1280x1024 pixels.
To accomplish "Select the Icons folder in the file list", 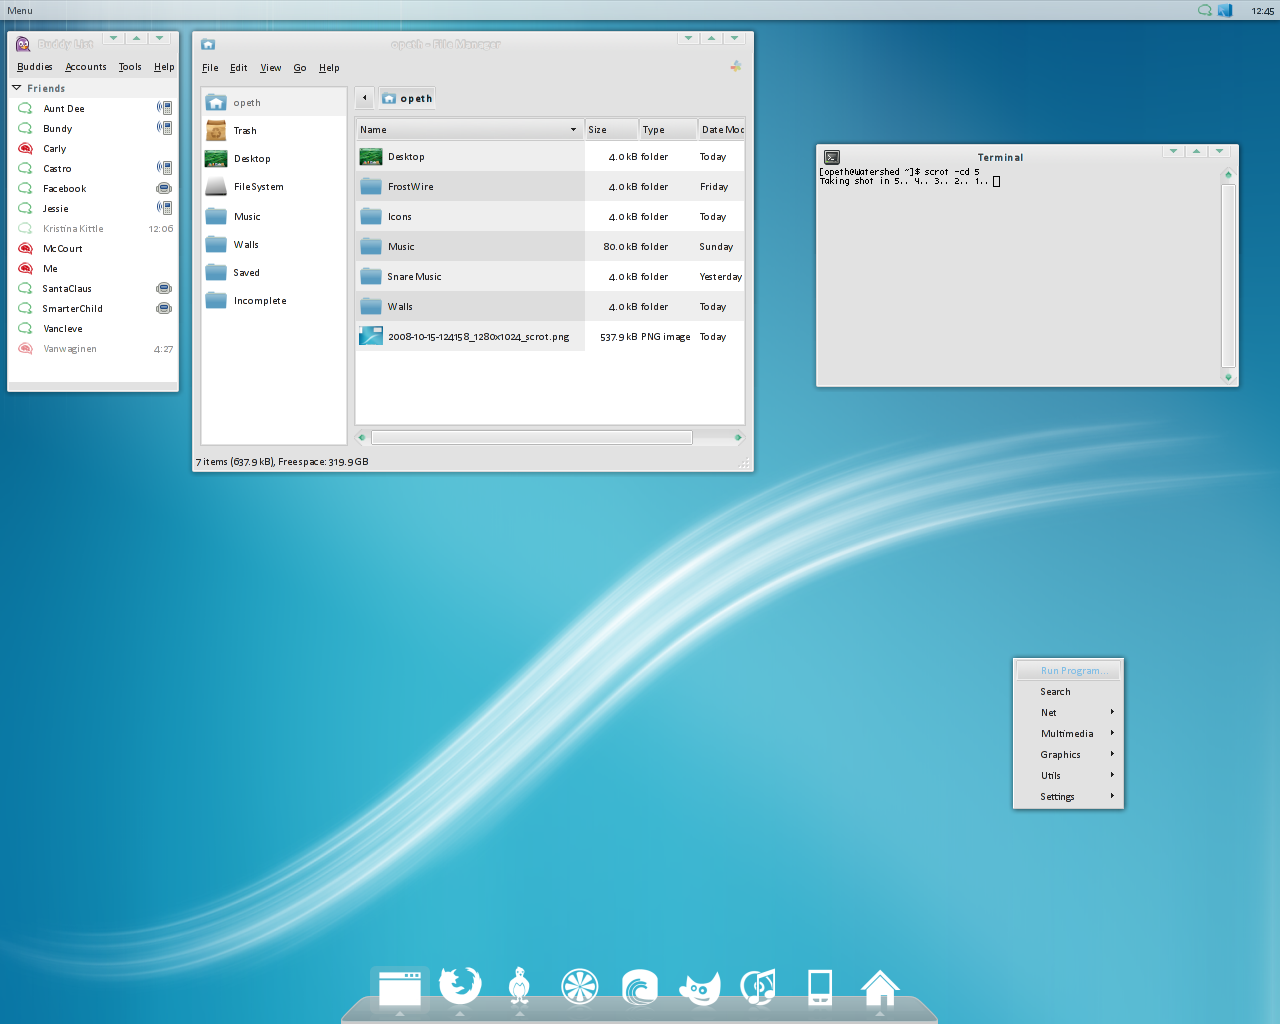I will (x=550, y=216).
